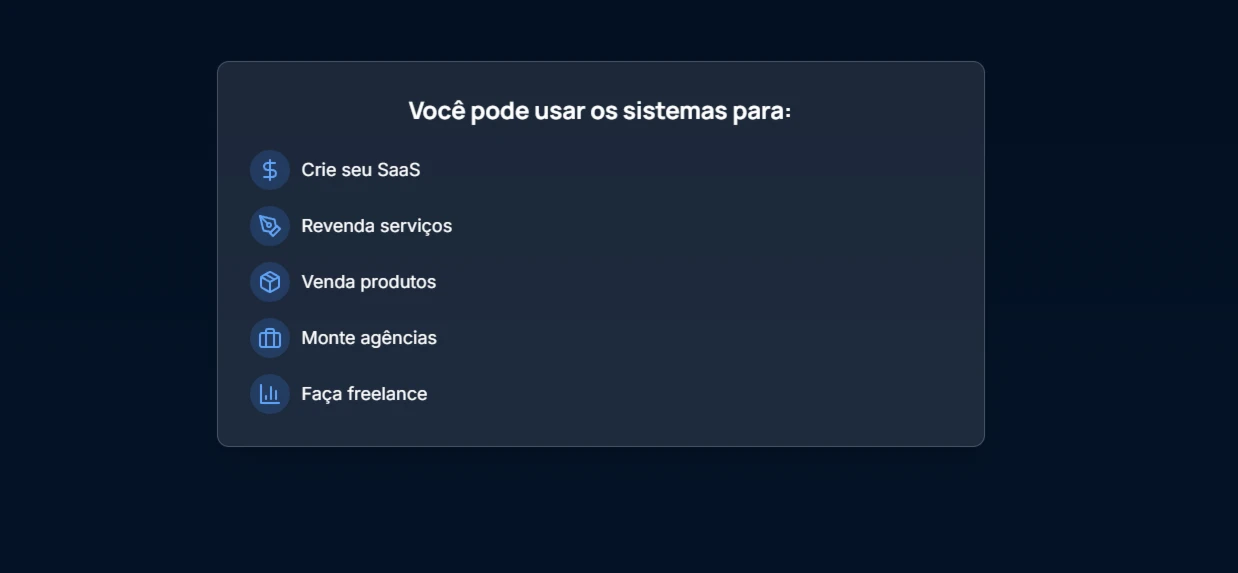Click the dollar sign icon

pyautogui.click(x=270, y=170)
